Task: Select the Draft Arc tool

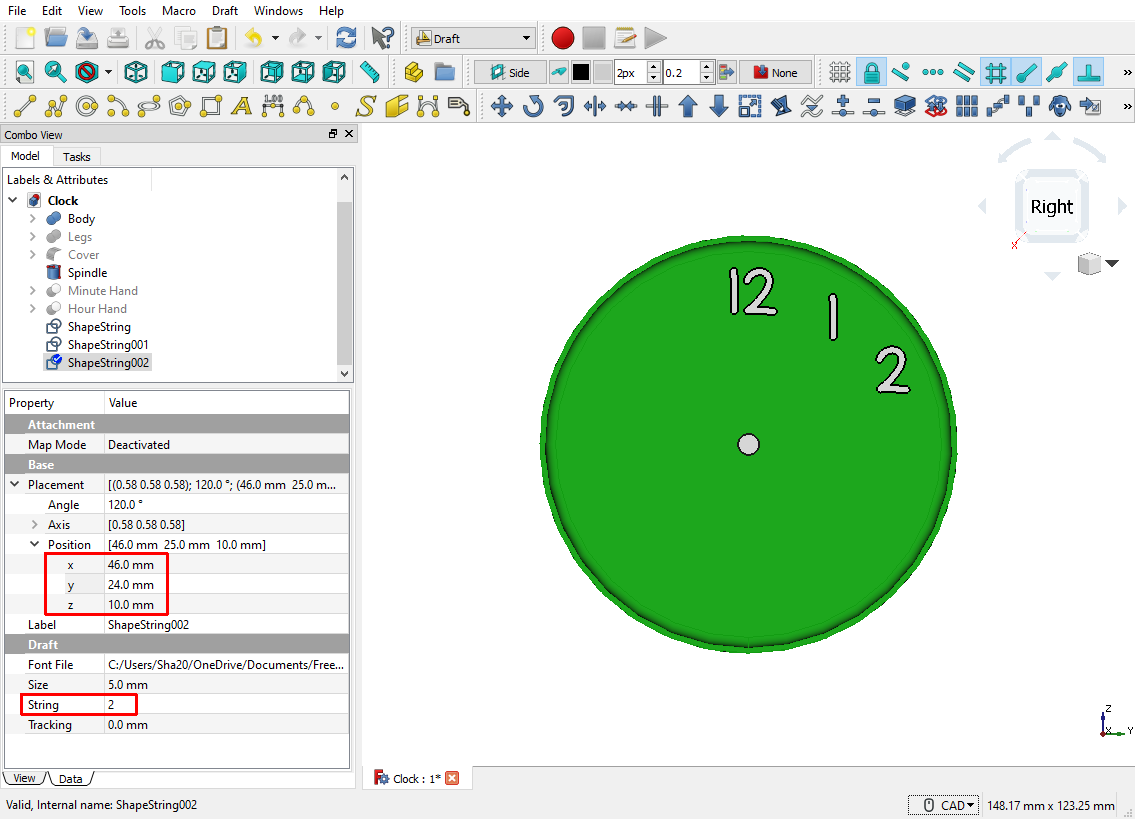Action: coord(118,106)
